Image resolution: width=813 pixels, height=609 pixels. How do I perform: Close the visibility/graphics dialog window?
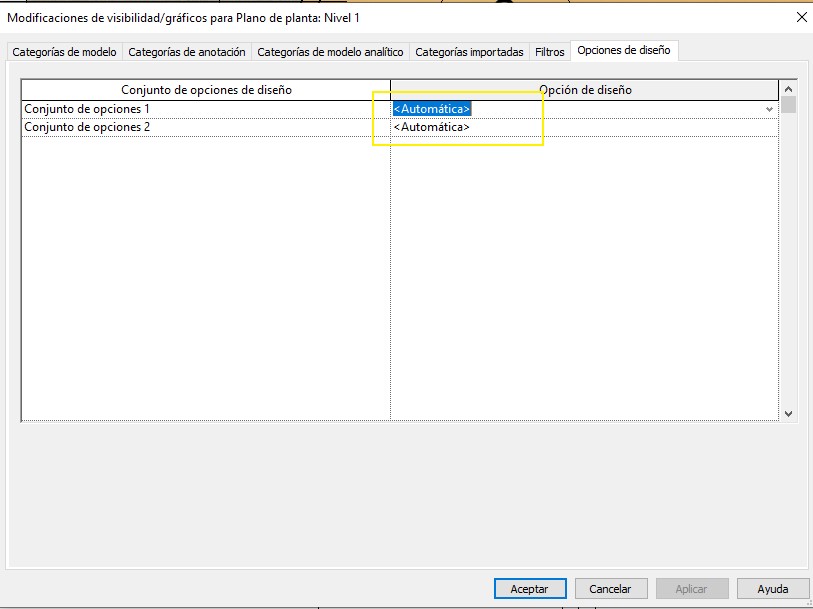pos(799,17)
